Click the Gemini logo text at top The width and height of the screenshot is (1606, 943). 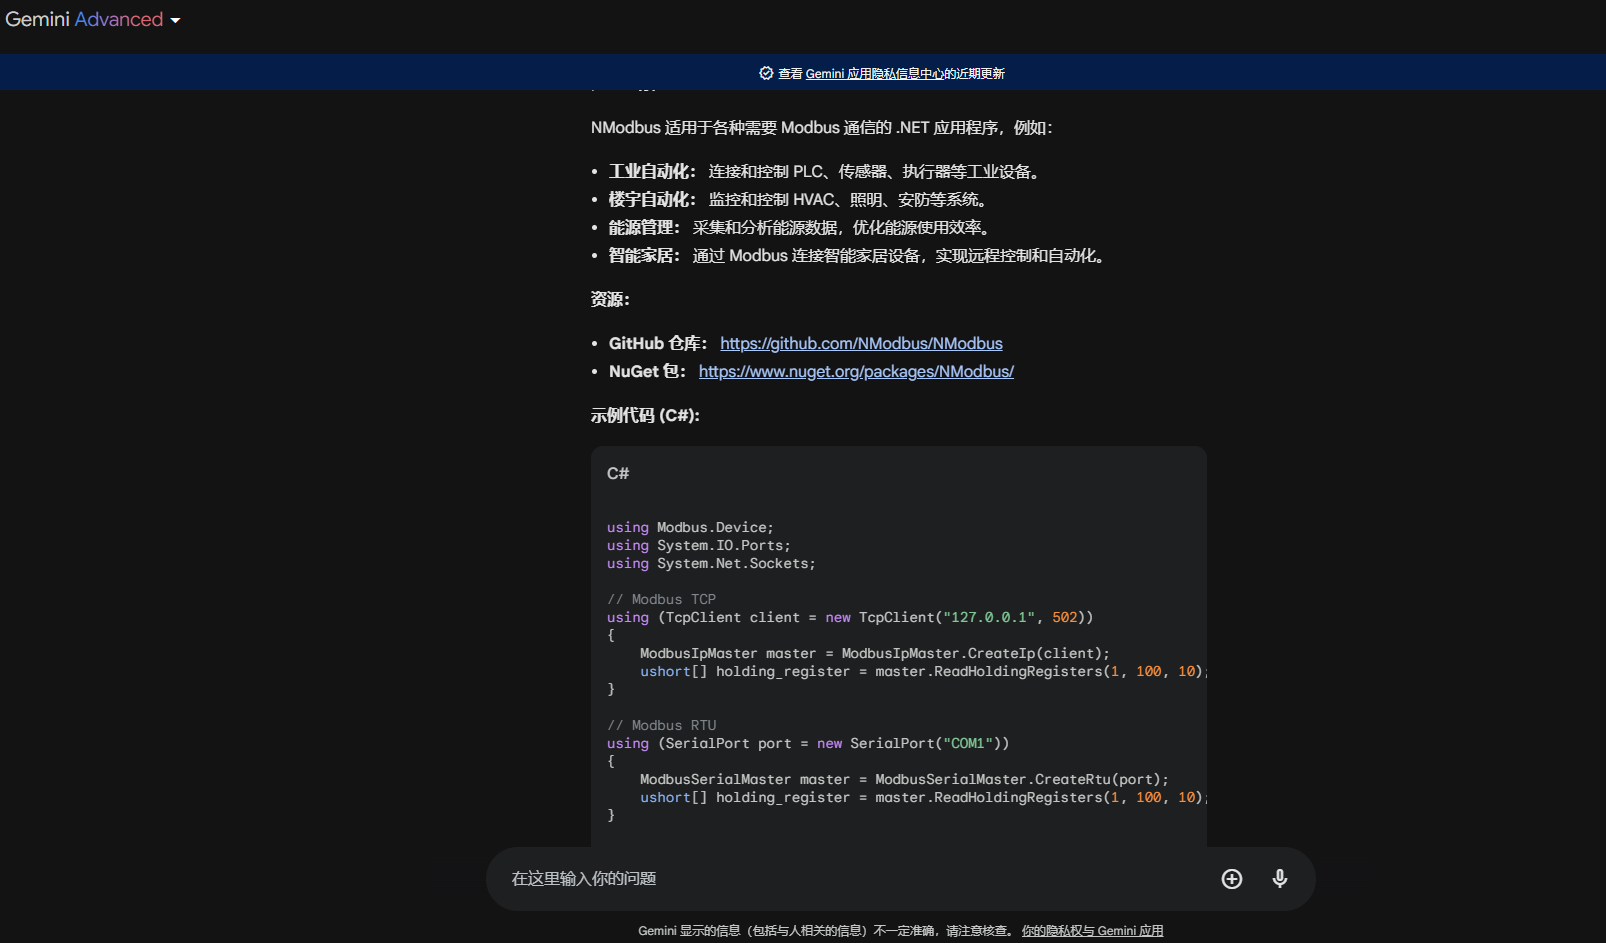37,20
